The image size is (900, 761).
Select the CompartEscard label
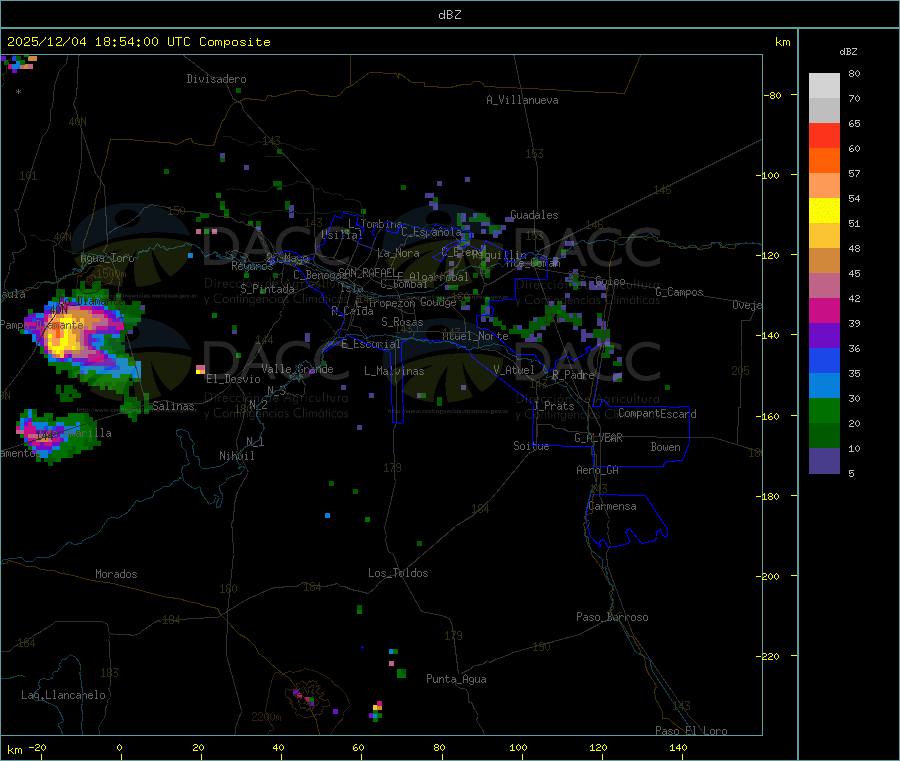point(657,414)
